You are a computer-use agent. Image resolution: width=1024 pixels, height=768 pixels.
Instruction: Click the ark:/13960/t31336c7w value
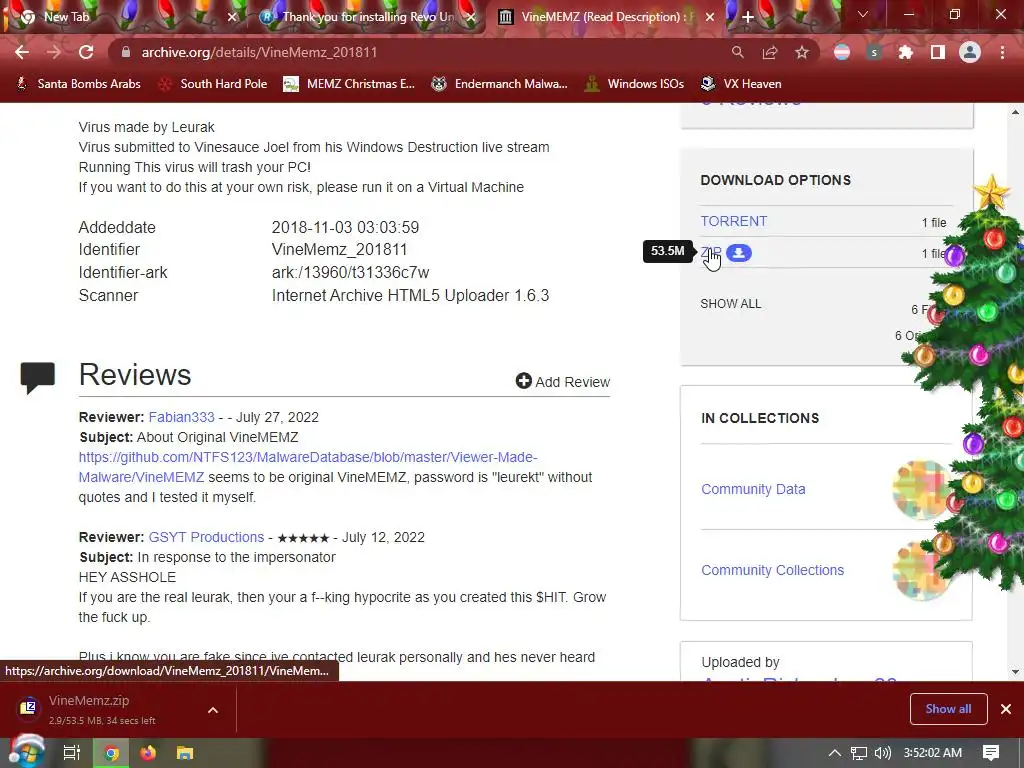pyautogui.click(x=350, y=272)
